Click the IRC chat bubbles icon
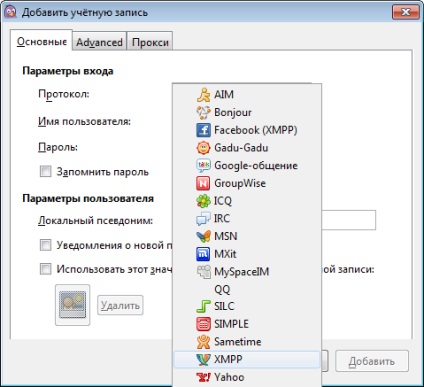The image size is (424, 387). (x=203, y=218)
